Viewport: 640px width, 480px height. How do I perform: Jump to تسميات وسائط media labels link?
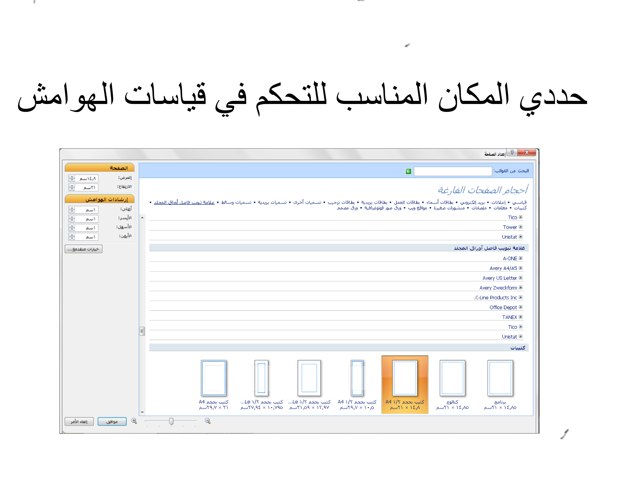pyautogui.click(x=236, y=202)
